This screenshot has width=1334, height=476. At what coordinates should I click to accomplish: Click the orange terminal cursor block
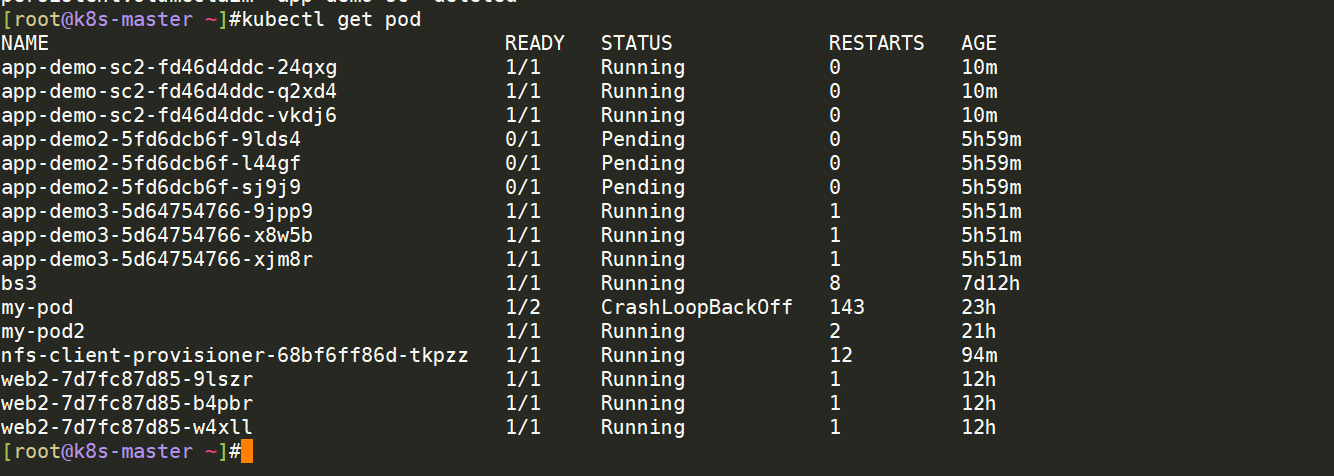coord(247,452)
